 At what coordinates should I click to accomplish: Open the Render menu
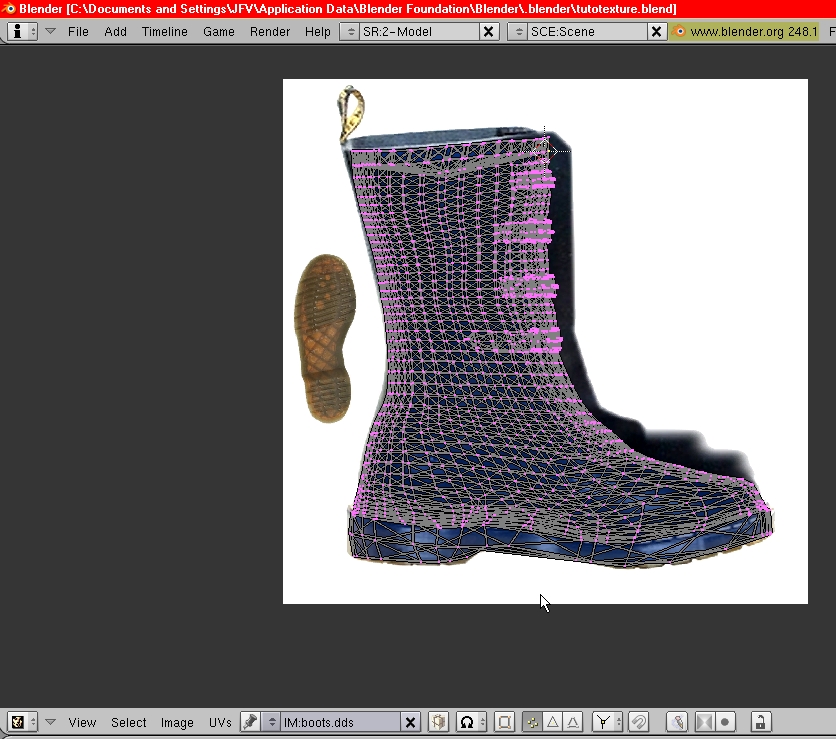coord(270,31)
